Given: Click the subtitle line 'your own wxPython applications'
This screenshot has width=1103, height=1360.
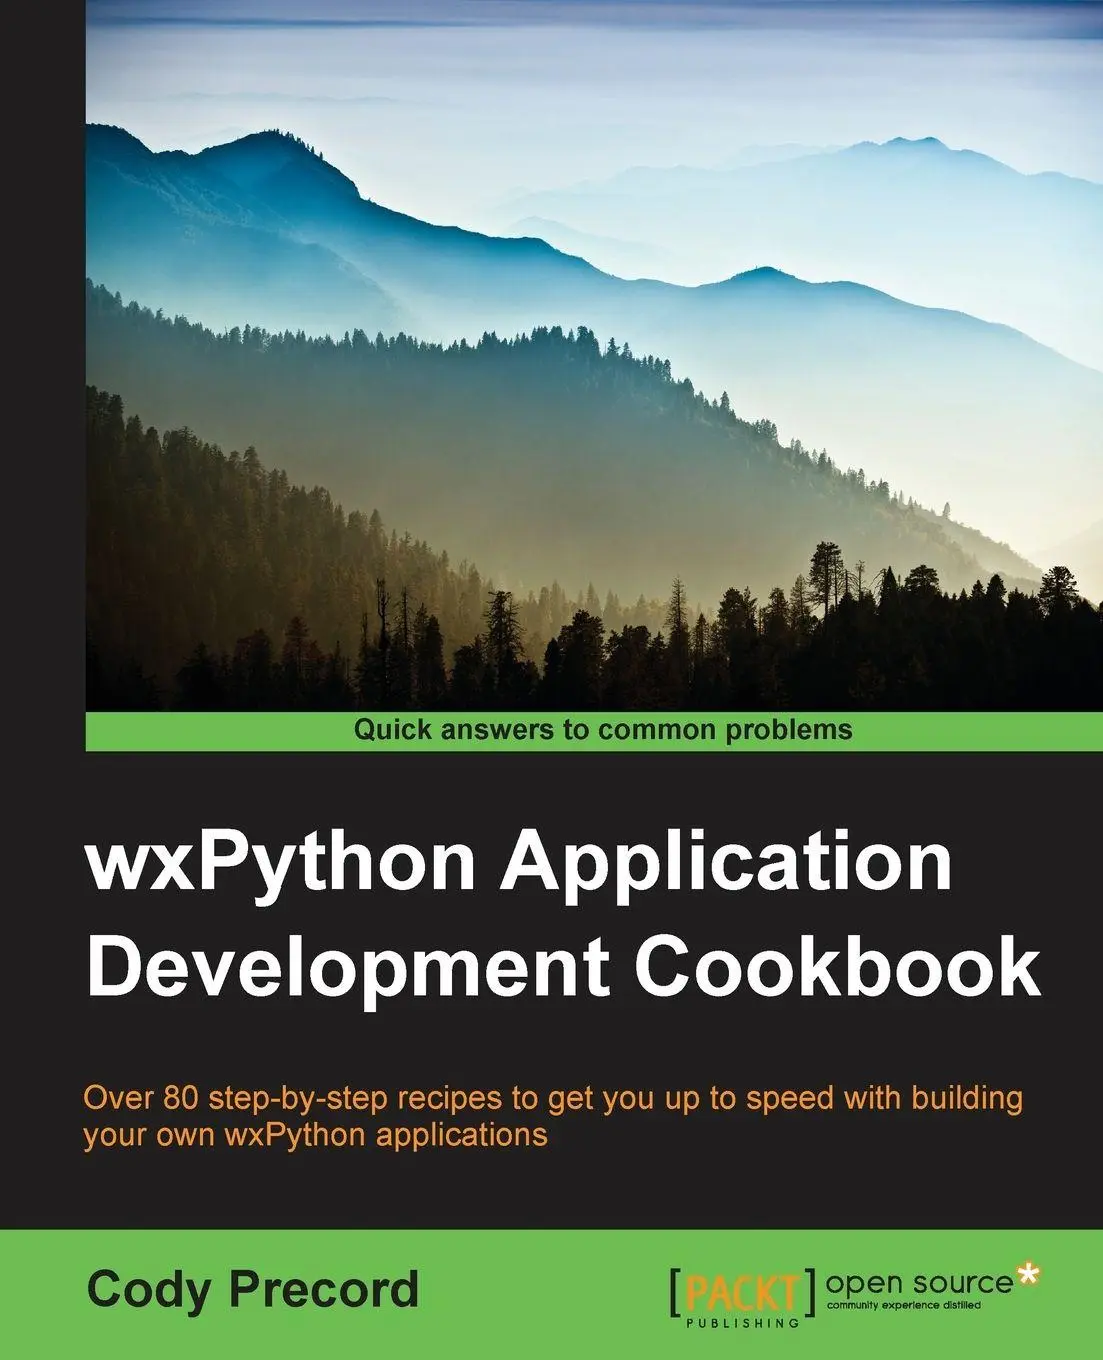Looking at the screenshot, I should [x=316, y=1135].
